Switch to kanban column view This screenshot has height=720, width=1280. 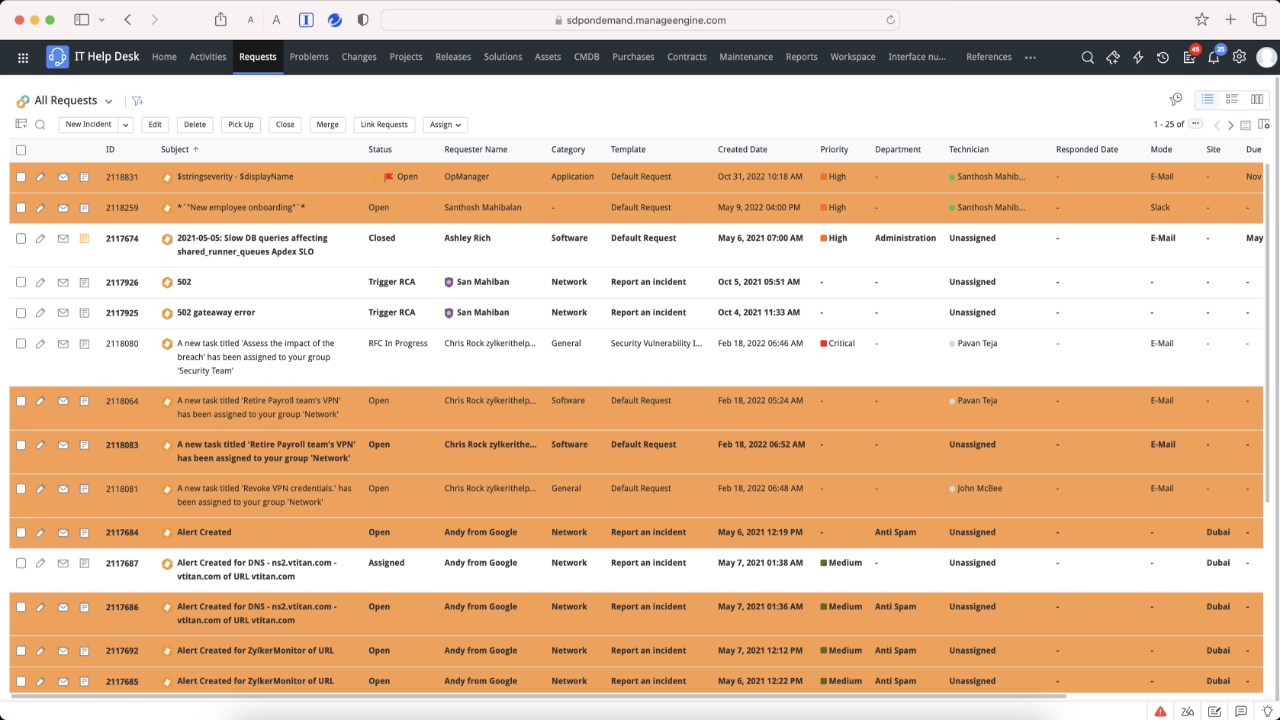click(x=1257, y=99)
